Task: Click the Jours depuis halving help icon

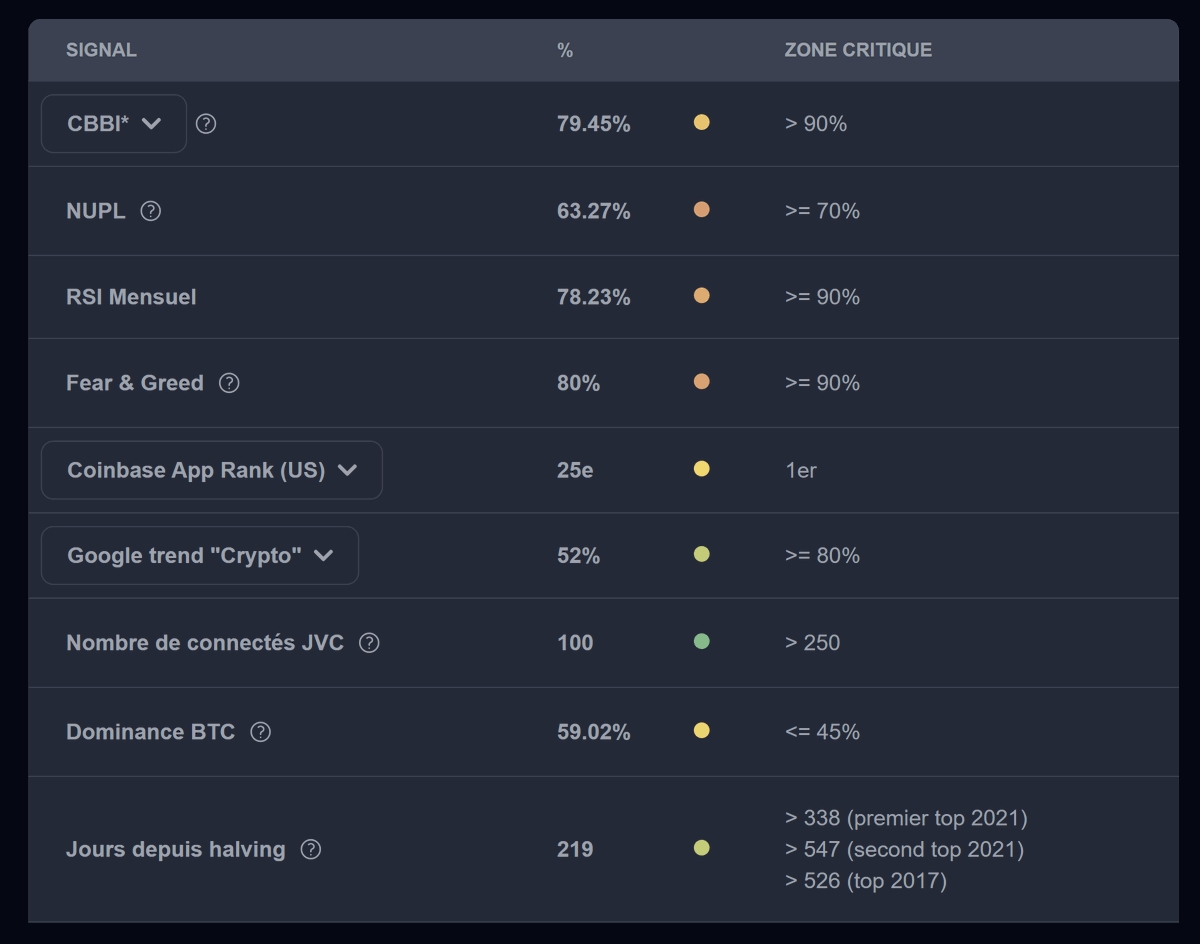Action: 311,850
